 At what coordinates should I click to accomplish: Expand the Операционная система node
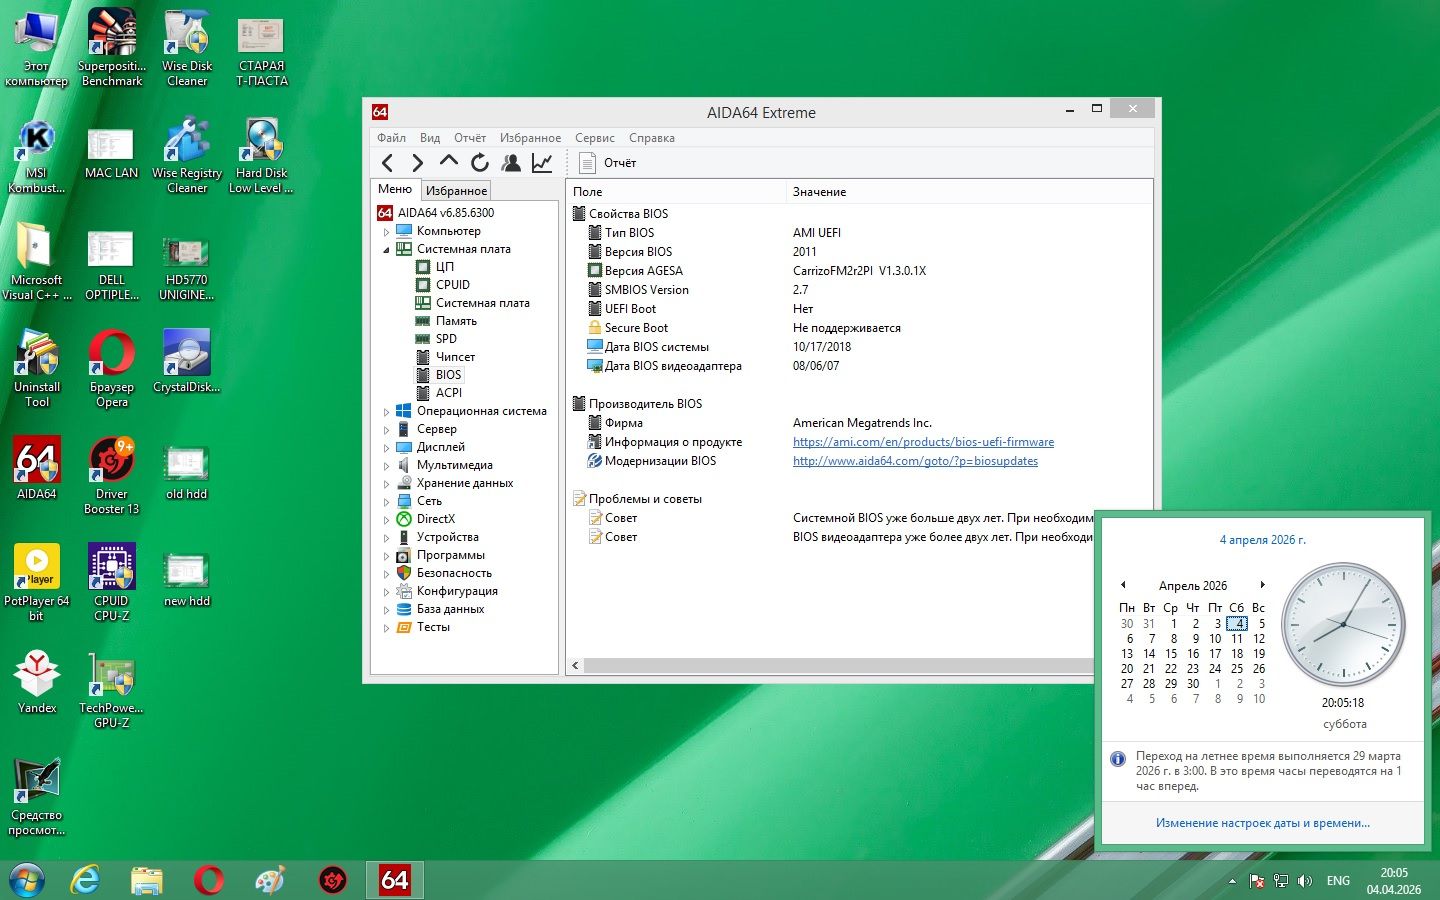tap(387, 411)
